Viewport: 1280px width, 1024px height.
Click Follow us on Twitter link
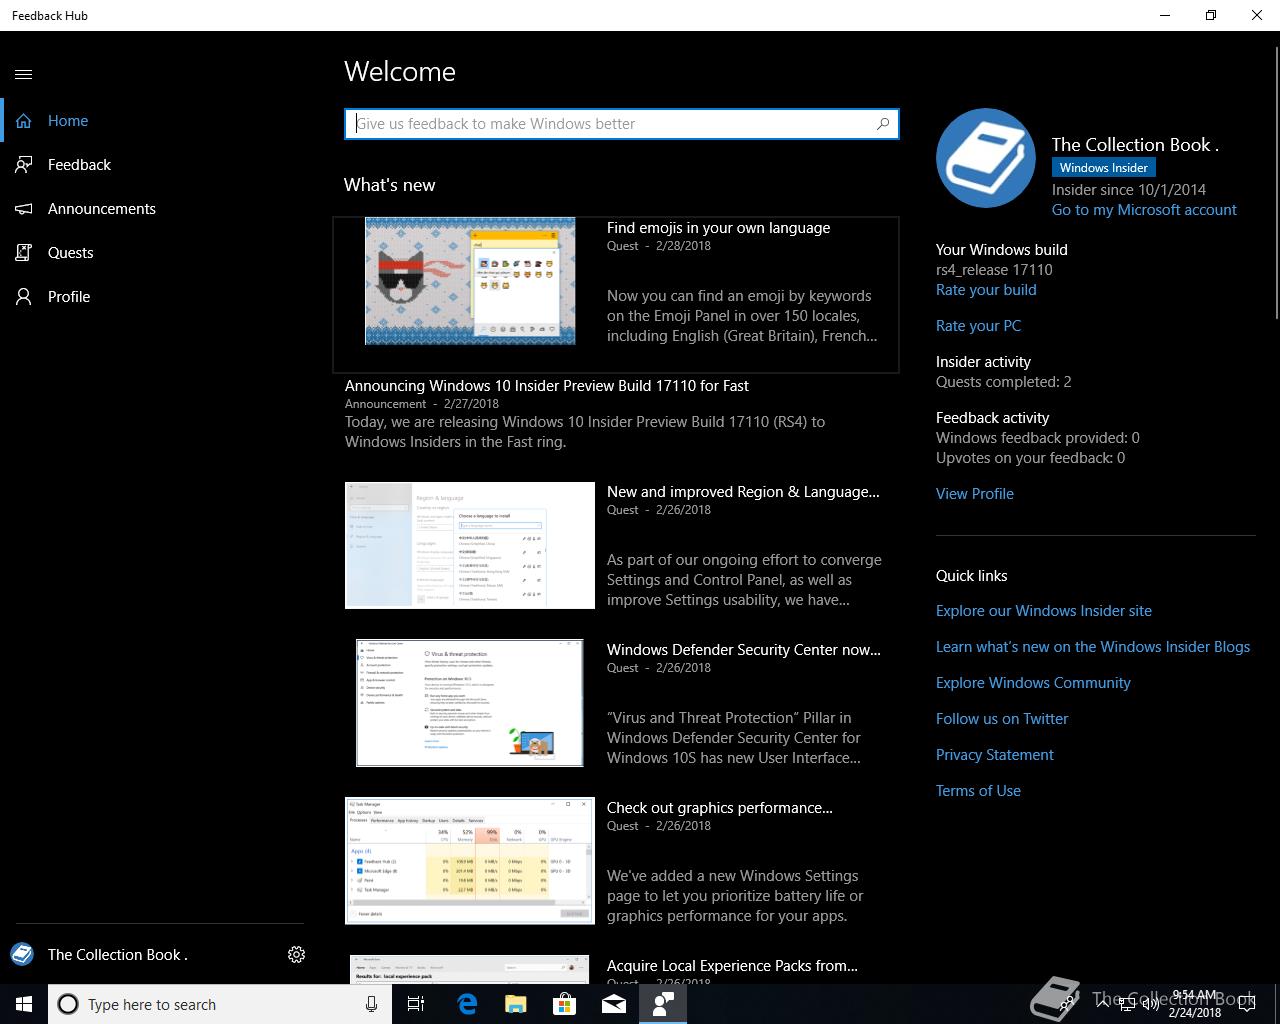click(1002, 719)
